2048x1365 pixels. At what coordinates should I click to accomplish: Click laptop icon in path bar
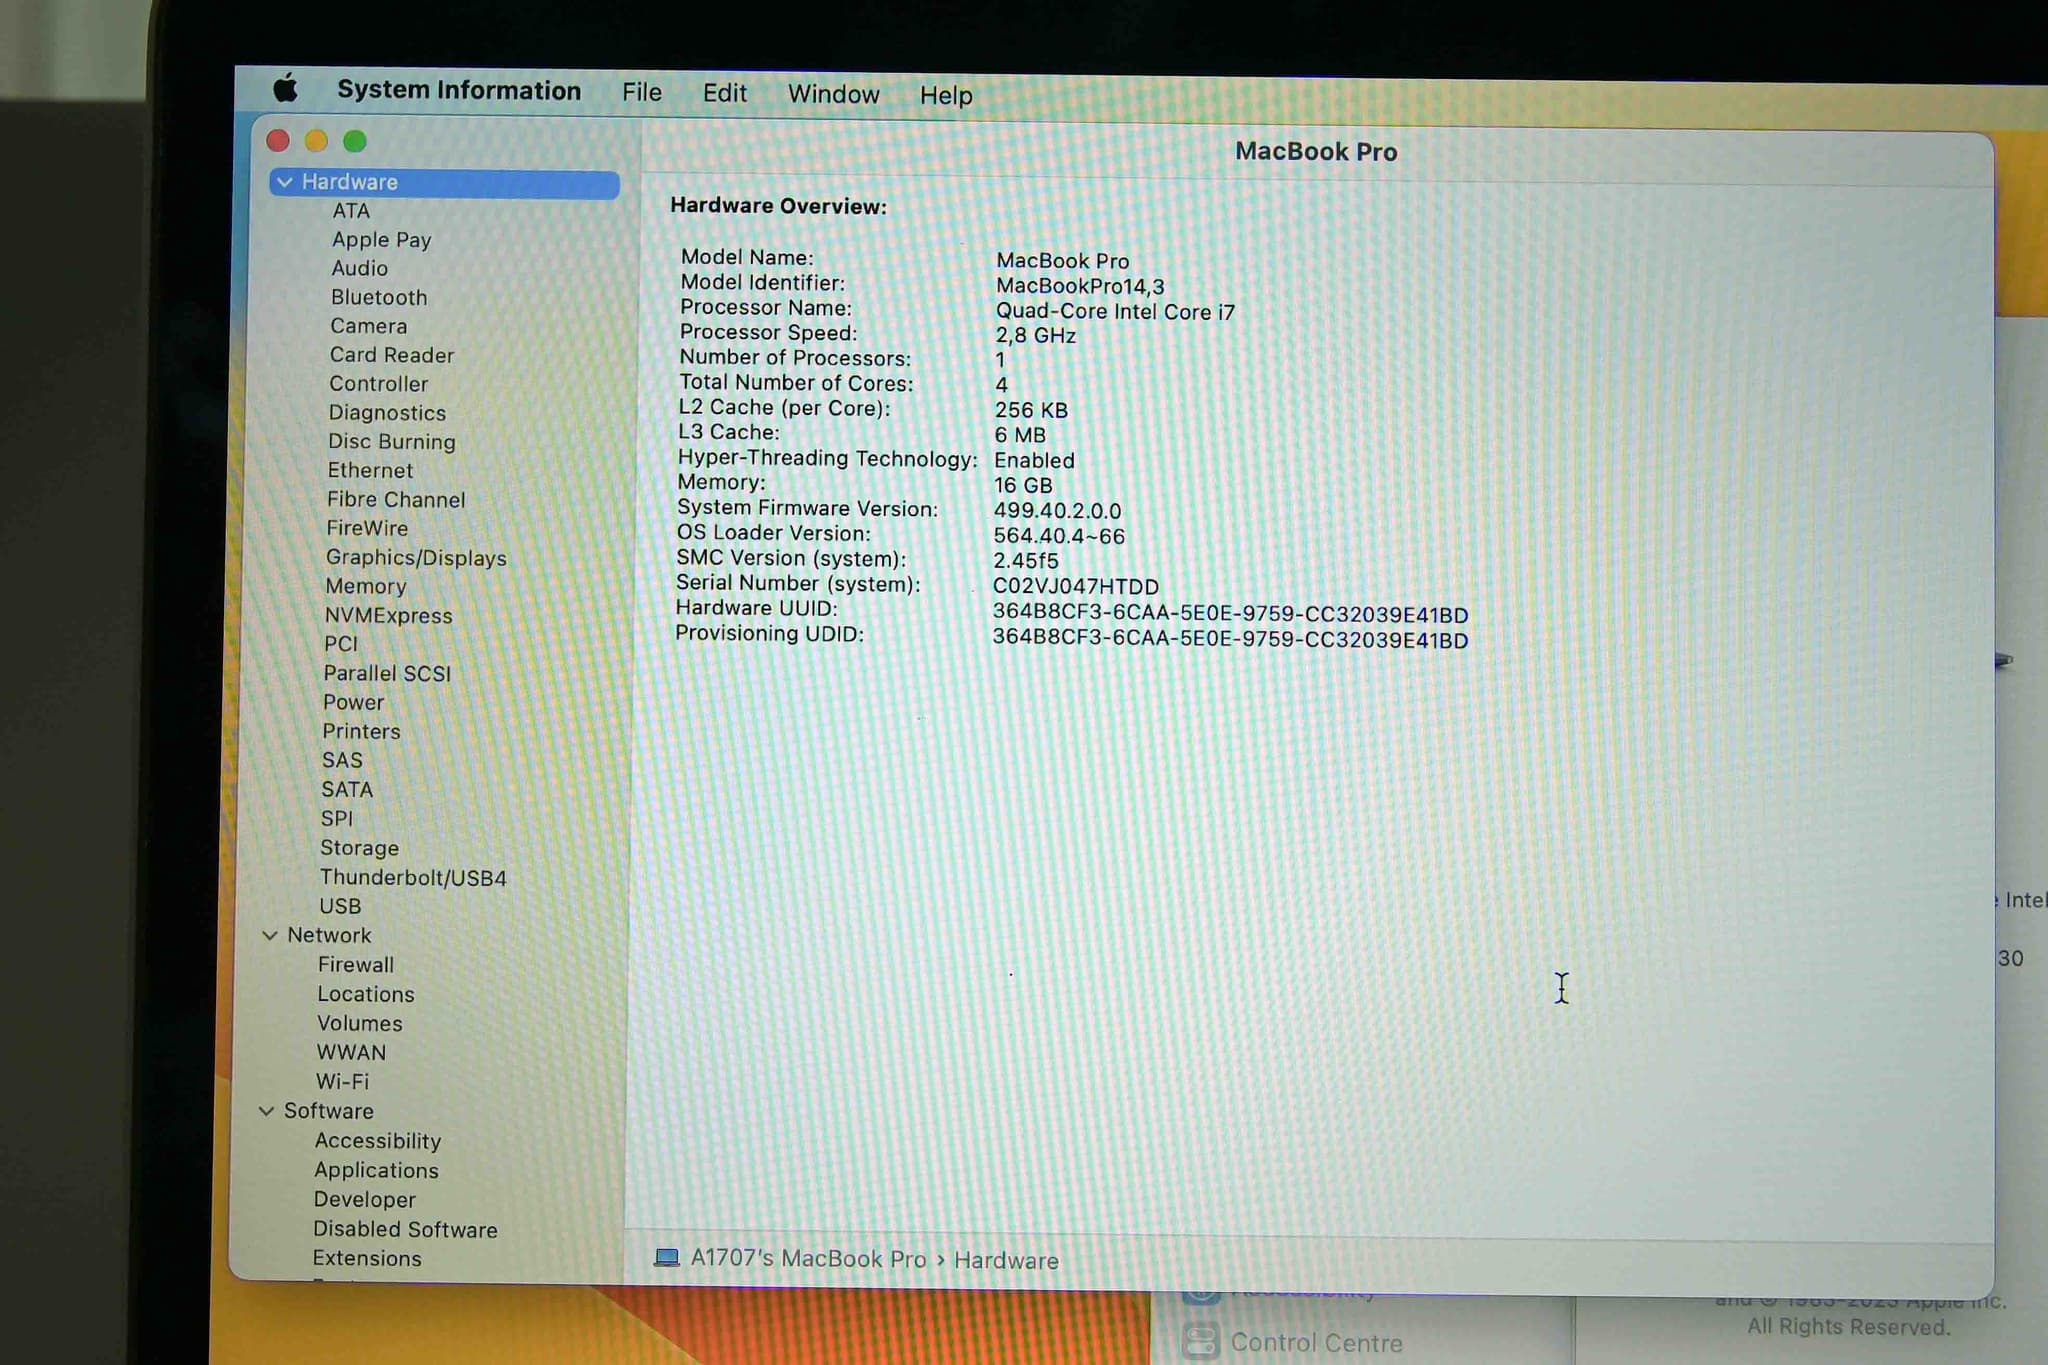(666, 1257)
